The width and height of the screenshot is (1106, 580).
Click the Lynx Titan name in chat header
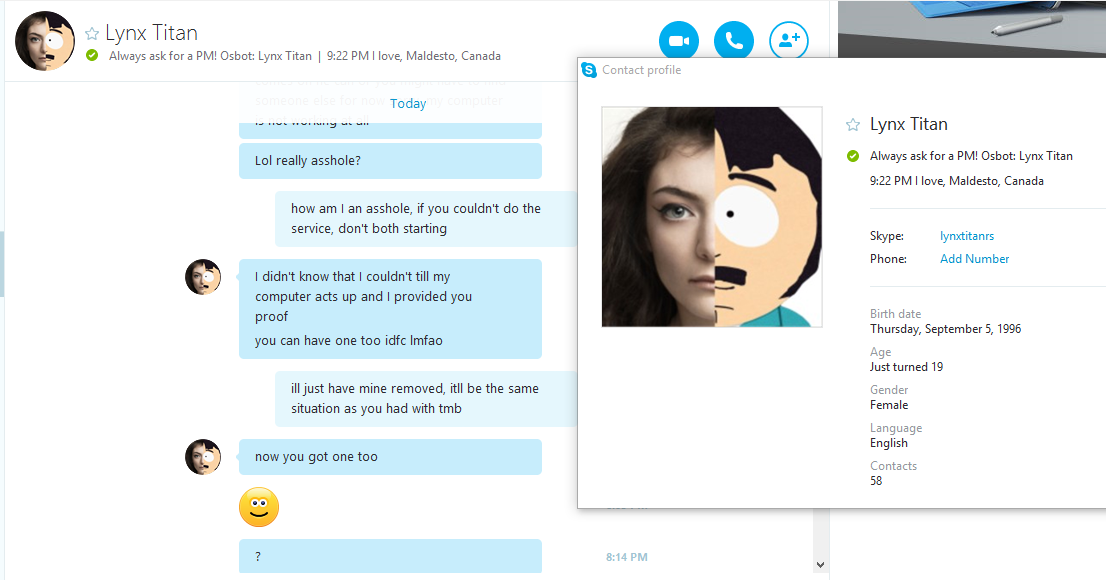click(151, 33)
